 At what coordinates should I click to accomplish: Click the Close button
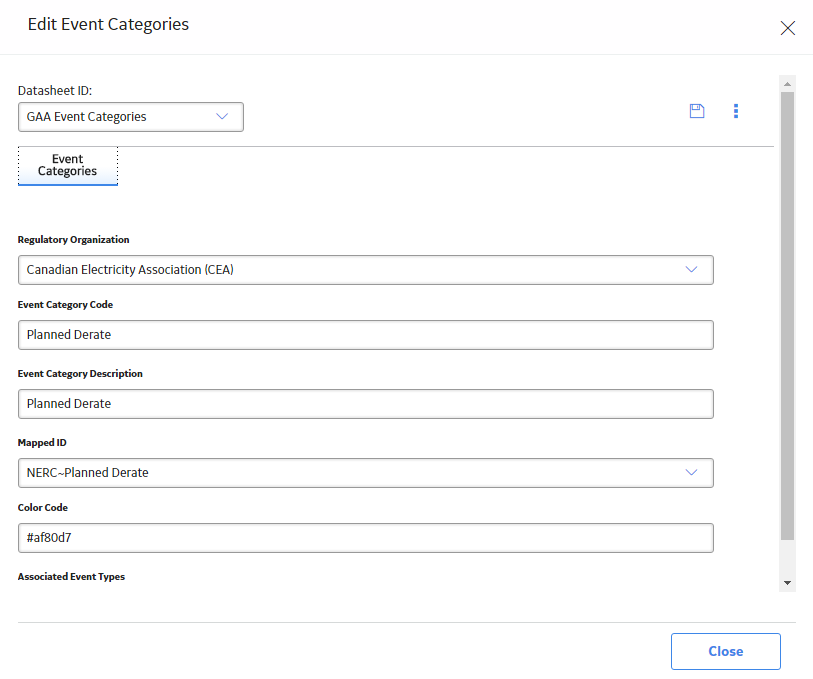(725, 651)
